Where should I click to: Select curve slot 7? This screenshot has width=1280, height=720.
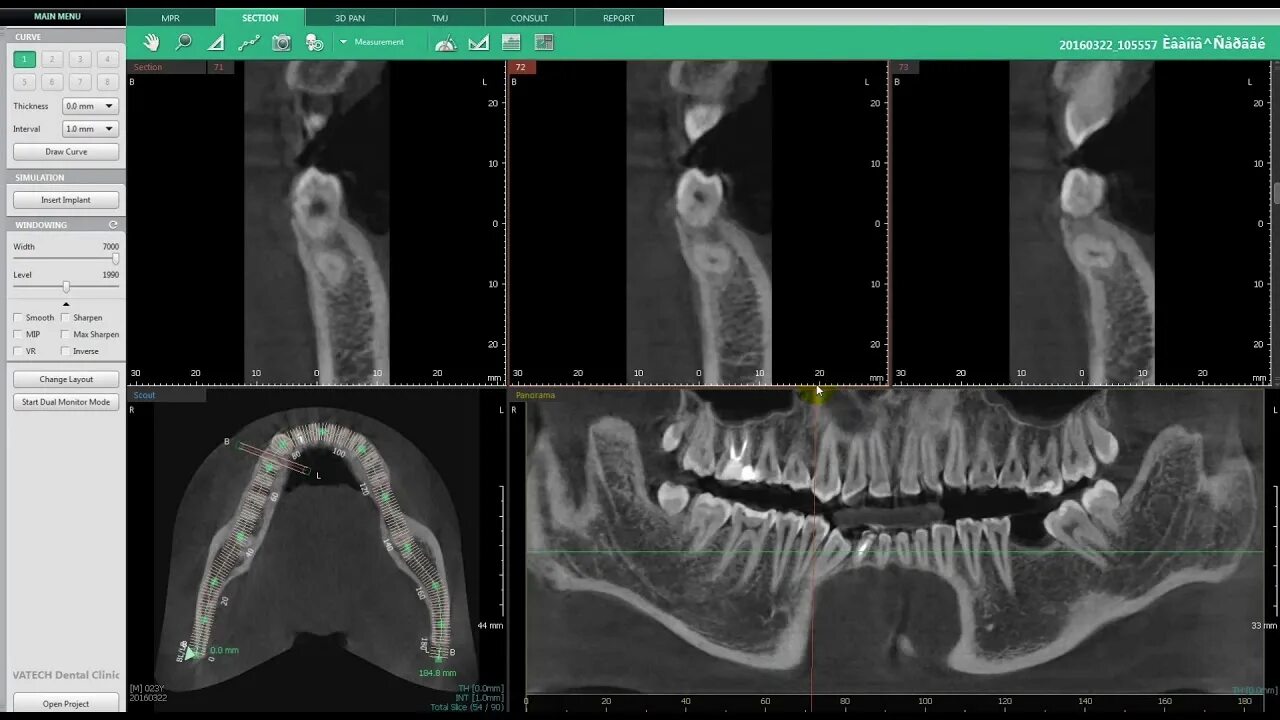coord(80,82)
